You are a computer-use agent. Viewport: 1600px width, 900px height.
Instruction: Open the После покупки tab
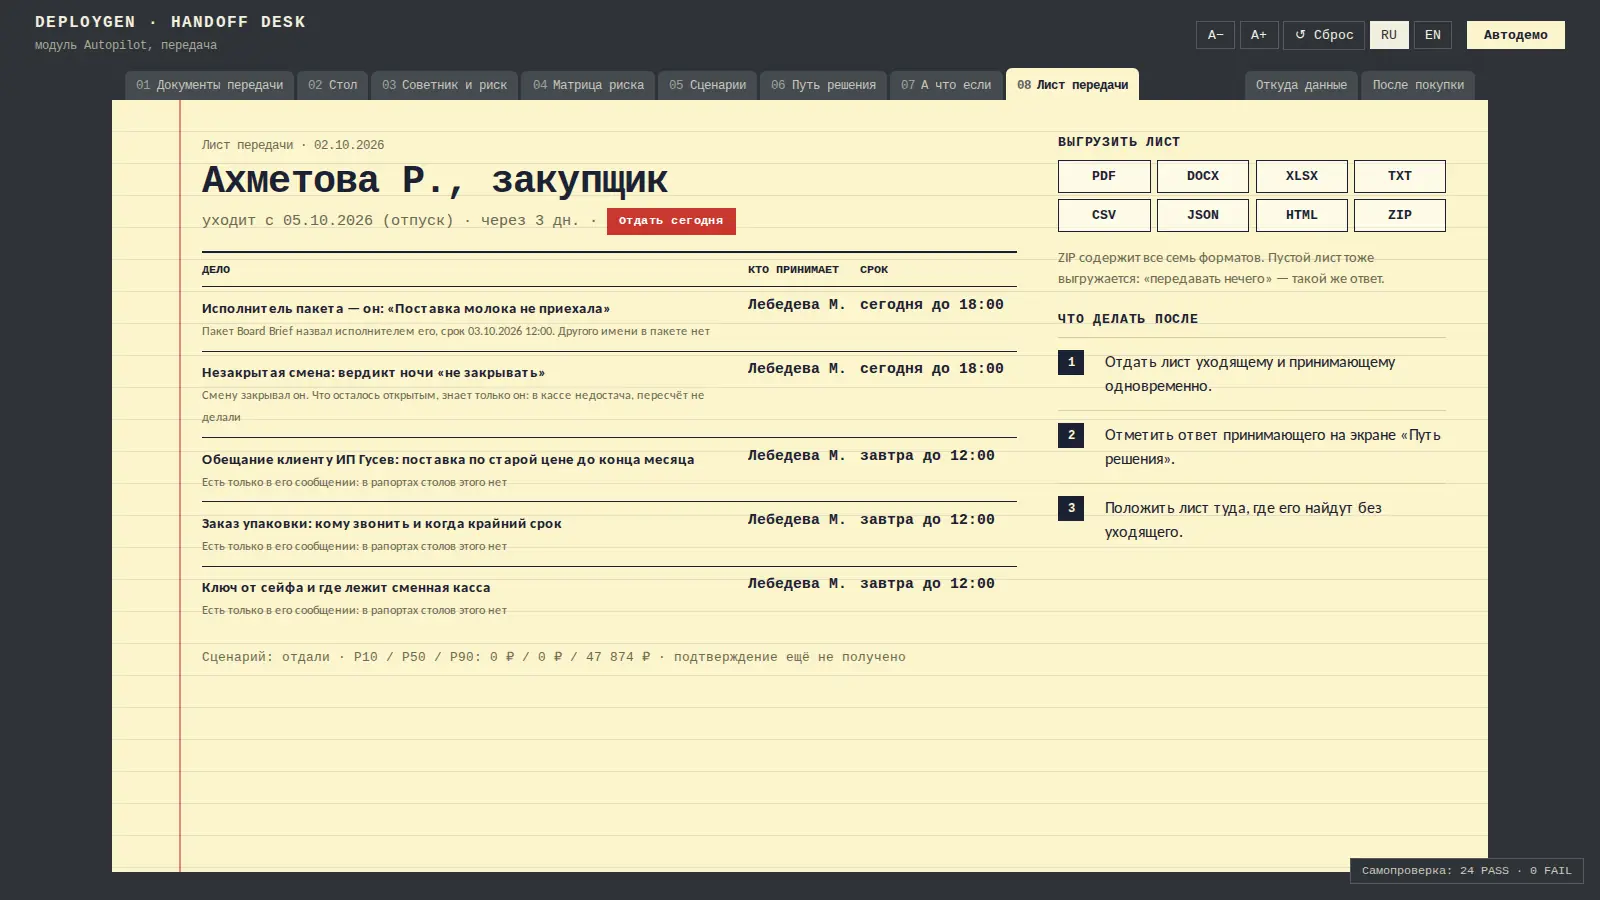point(1418,85)
